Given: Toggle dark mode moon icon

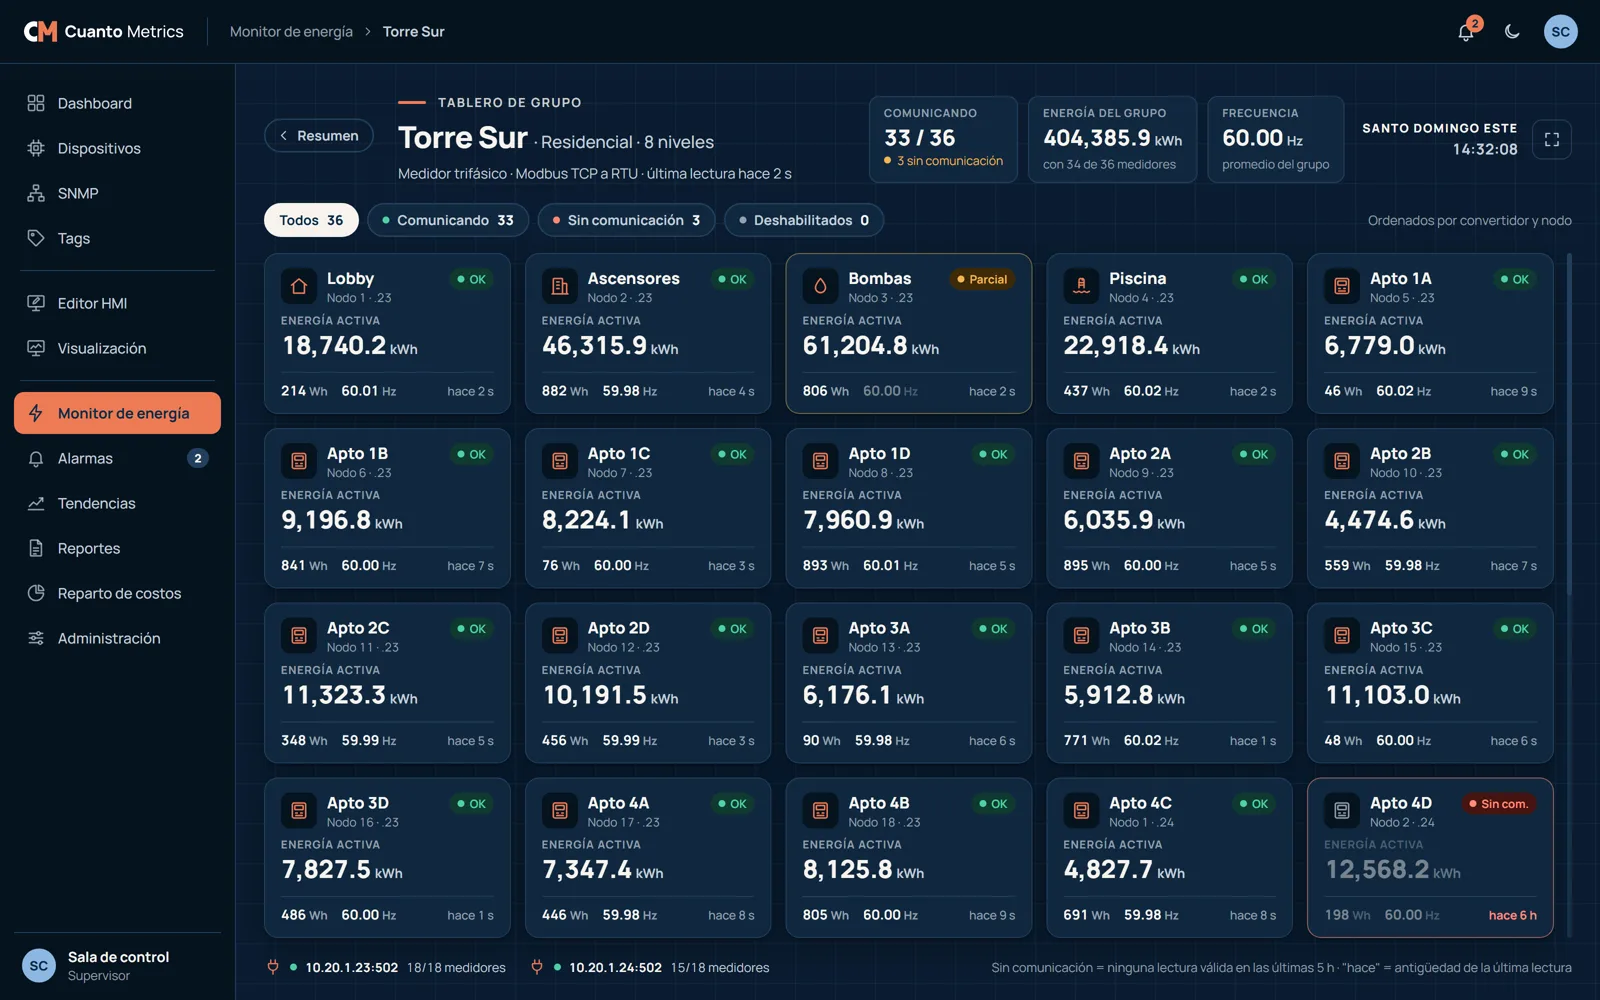Looking at the screenshot, I should (x=1512, y=32).
